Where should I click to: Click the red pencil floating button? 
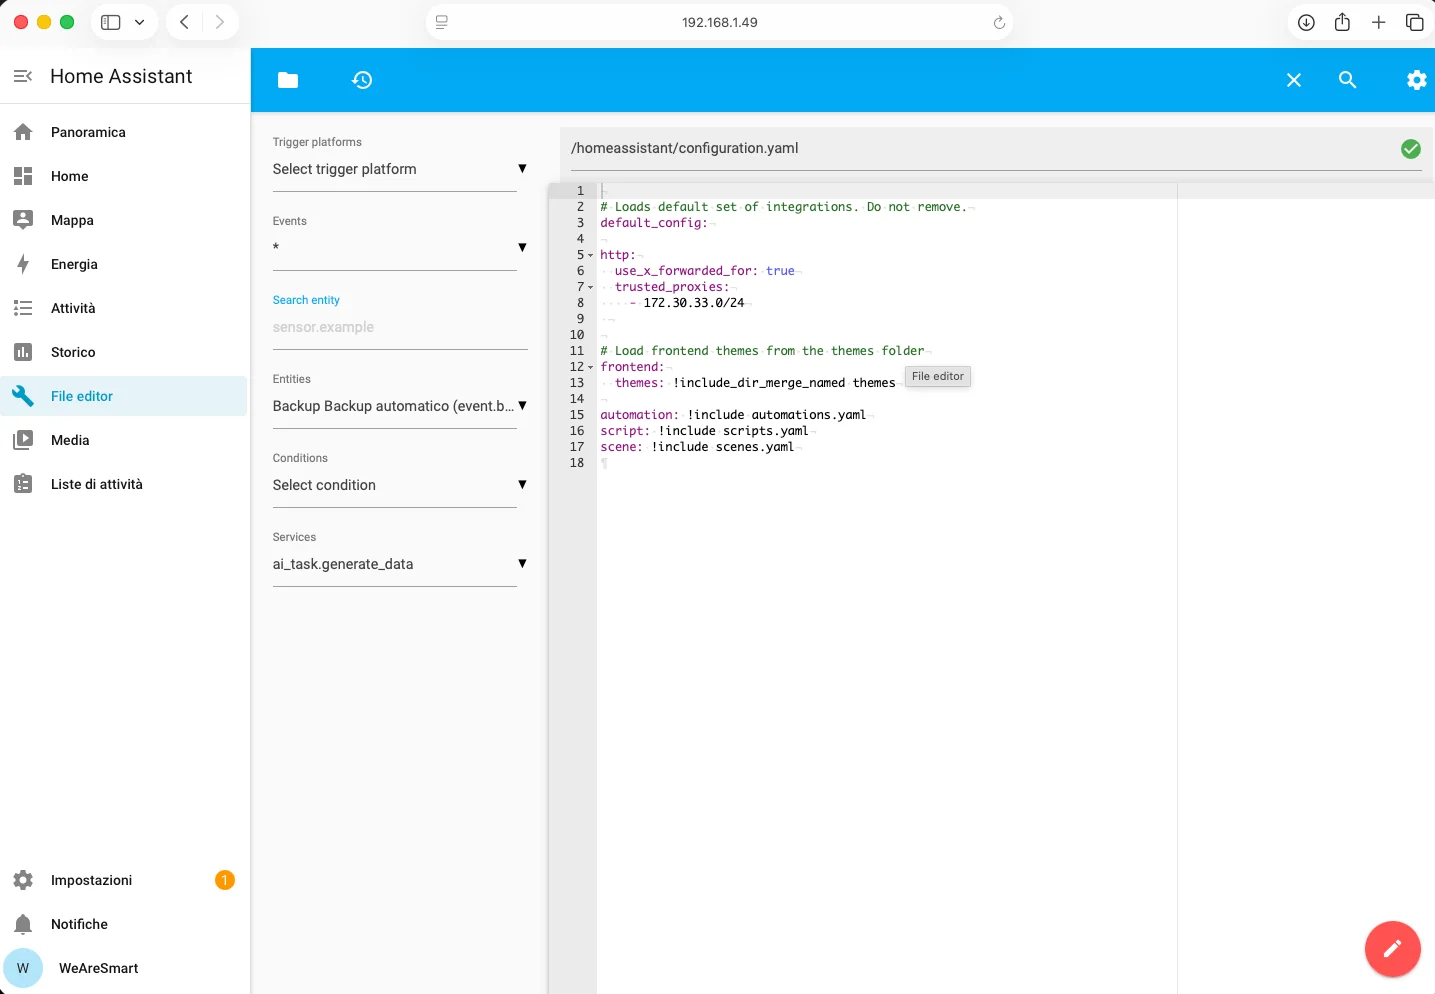[x=1392, y=949]
